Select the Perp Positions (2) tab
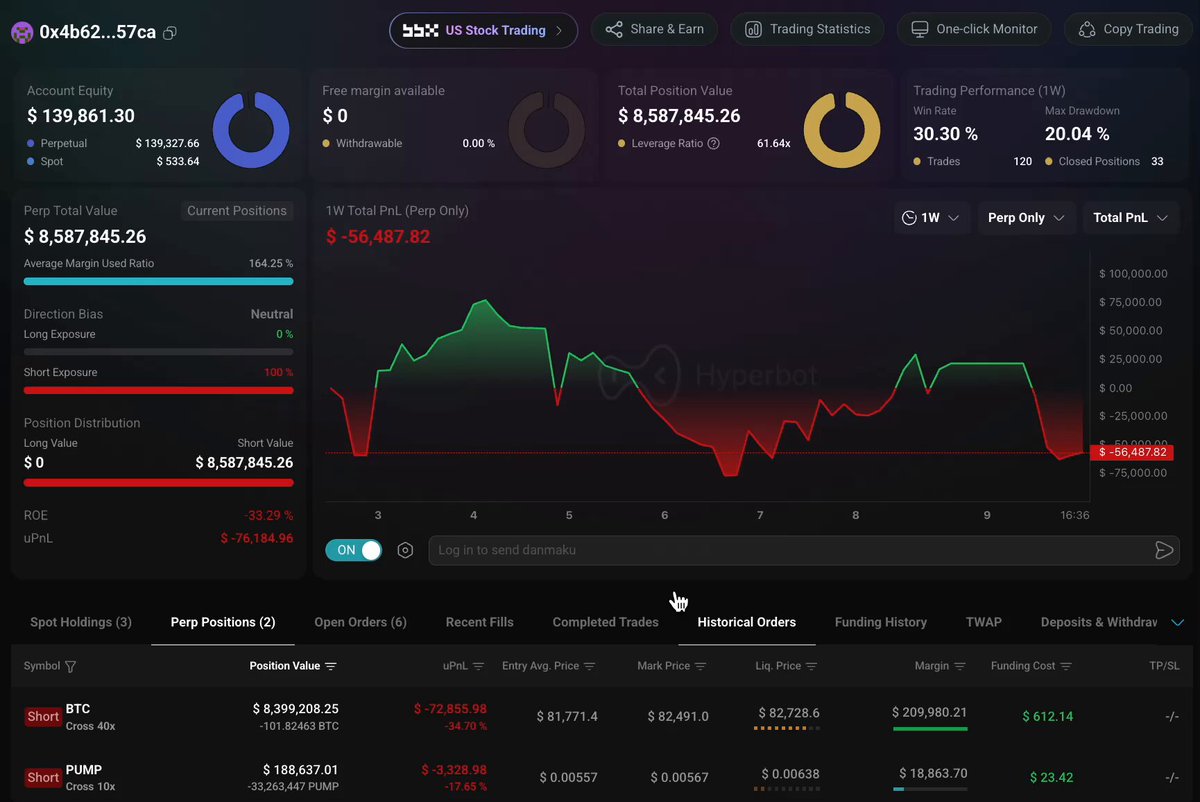This screenshot has height=802, width=1200. [223, 622]
